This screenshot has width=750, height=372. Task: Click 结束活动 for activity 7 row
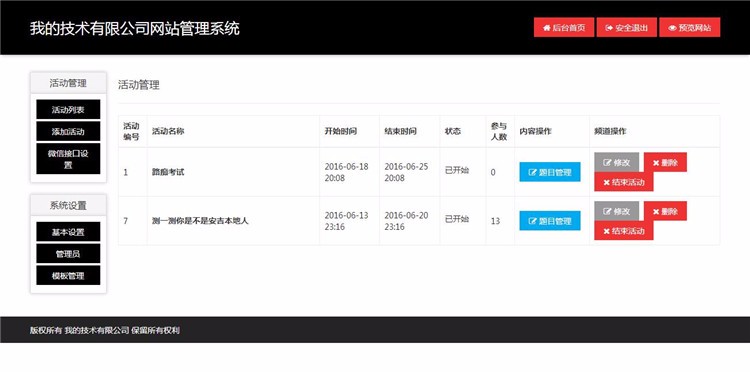(623, 230)
